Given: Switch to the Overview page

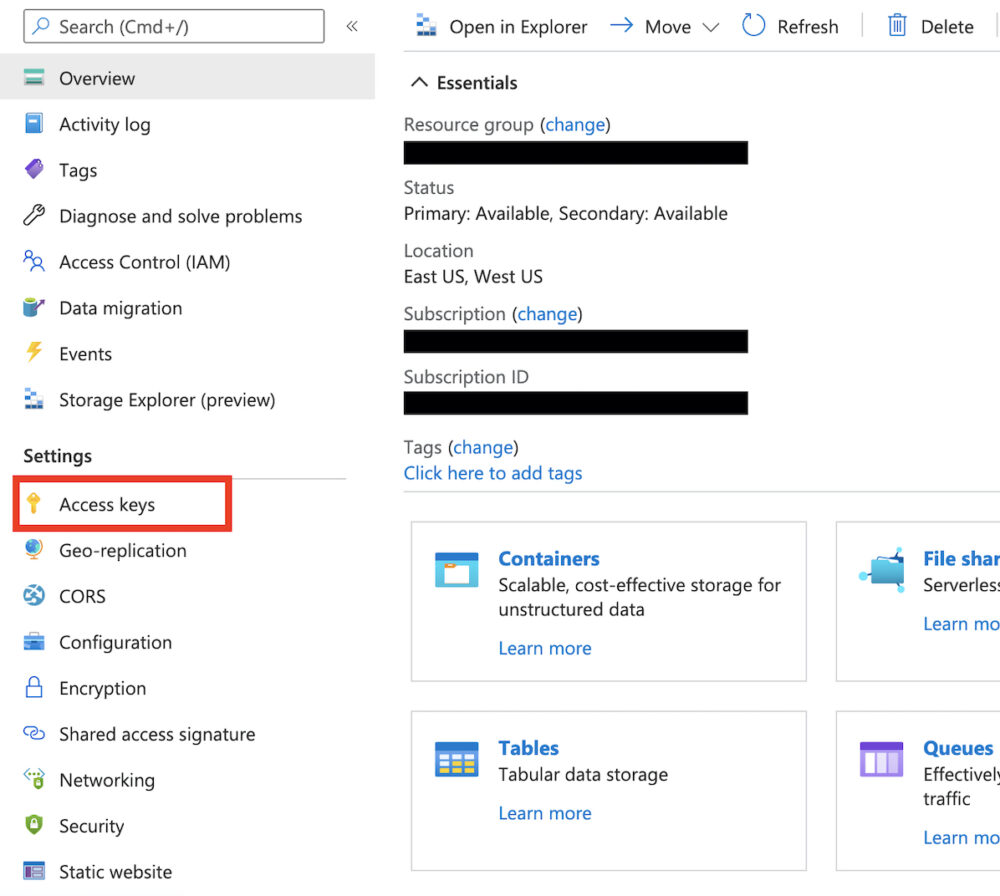Looking at the screenshot, I should pos(97,77).
